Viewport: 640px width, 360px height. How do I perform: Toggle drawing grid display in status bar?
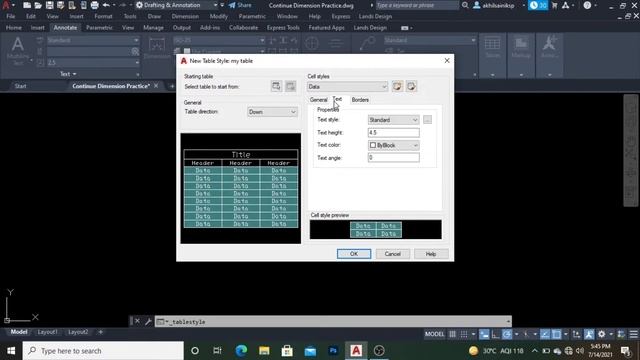(x=453, y=334)
